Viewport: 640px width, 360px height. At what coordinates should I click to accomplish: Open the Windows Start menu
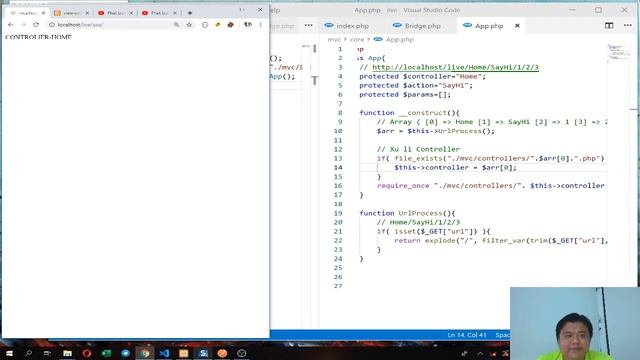tap(9, 353)
